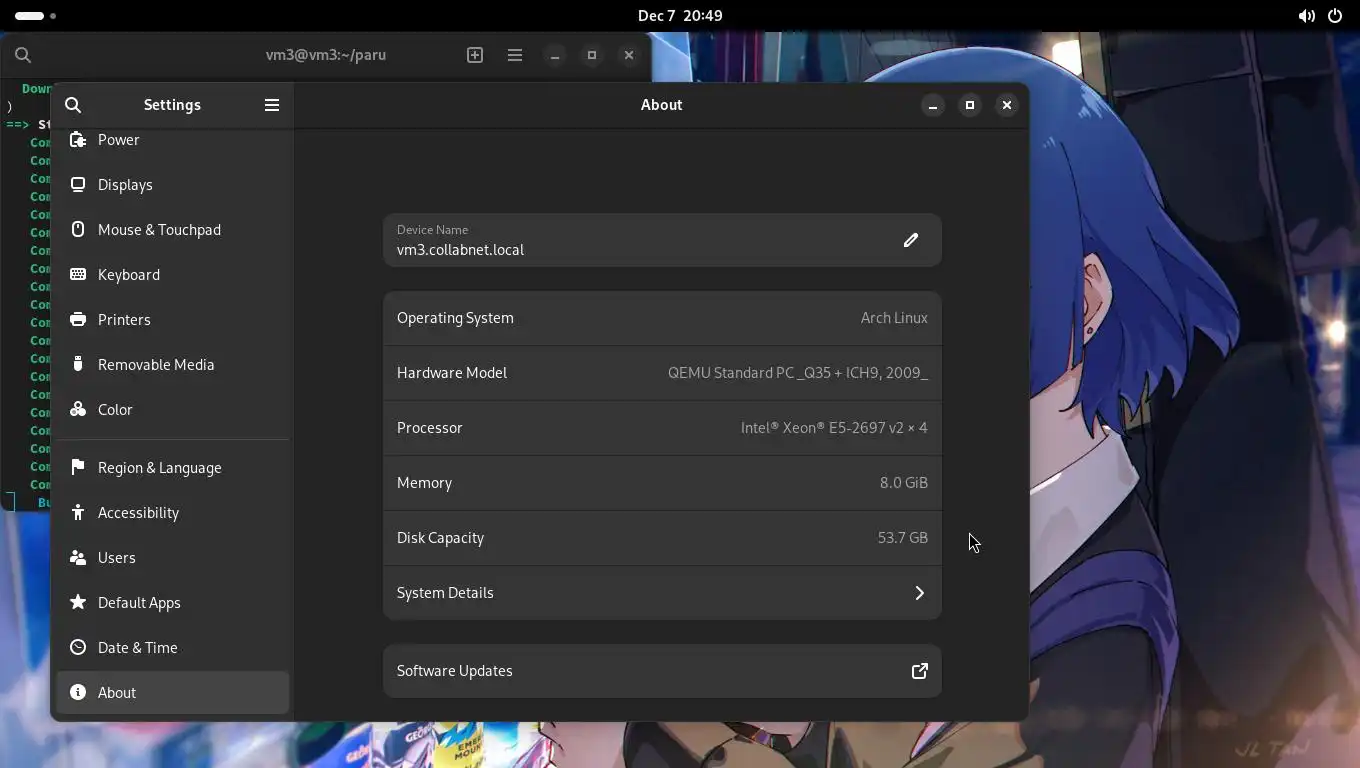Click the terminal search icon
The height and width of the screenshot is (768, 1360).
pos(23,56)
